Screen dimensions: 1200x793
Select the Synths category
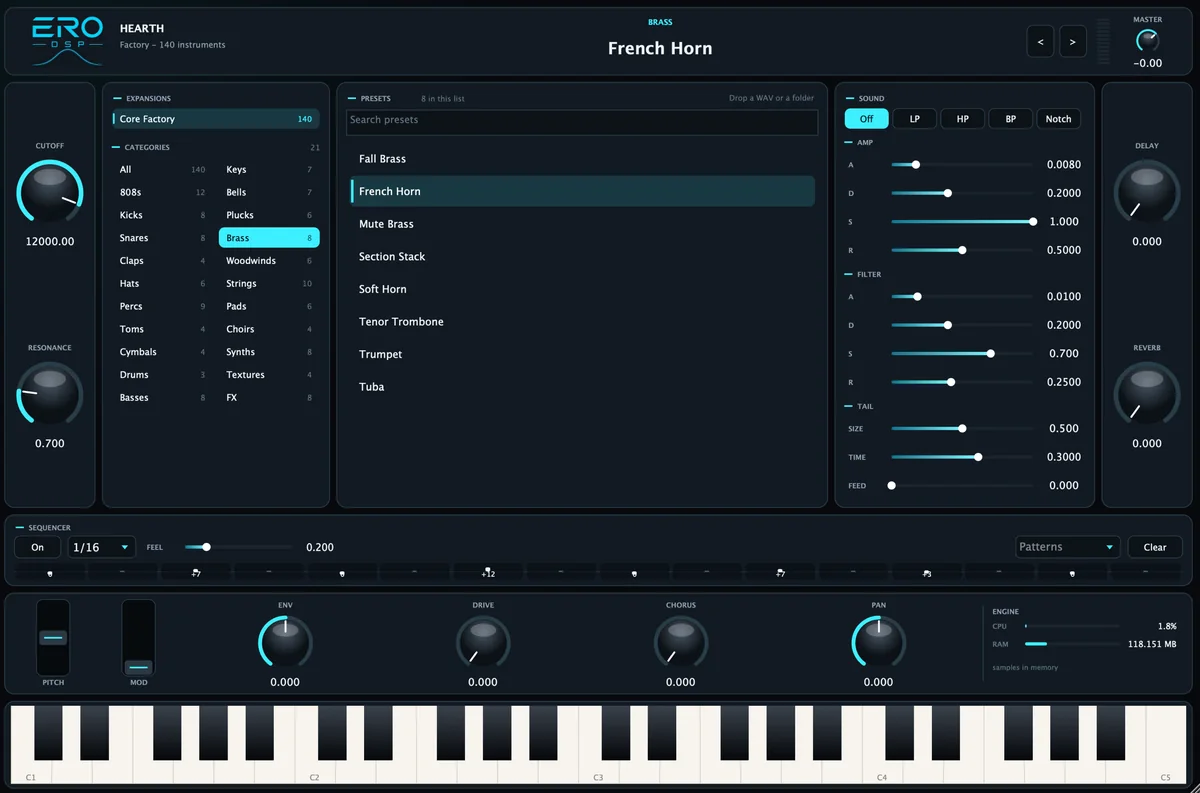coord(269,352)
